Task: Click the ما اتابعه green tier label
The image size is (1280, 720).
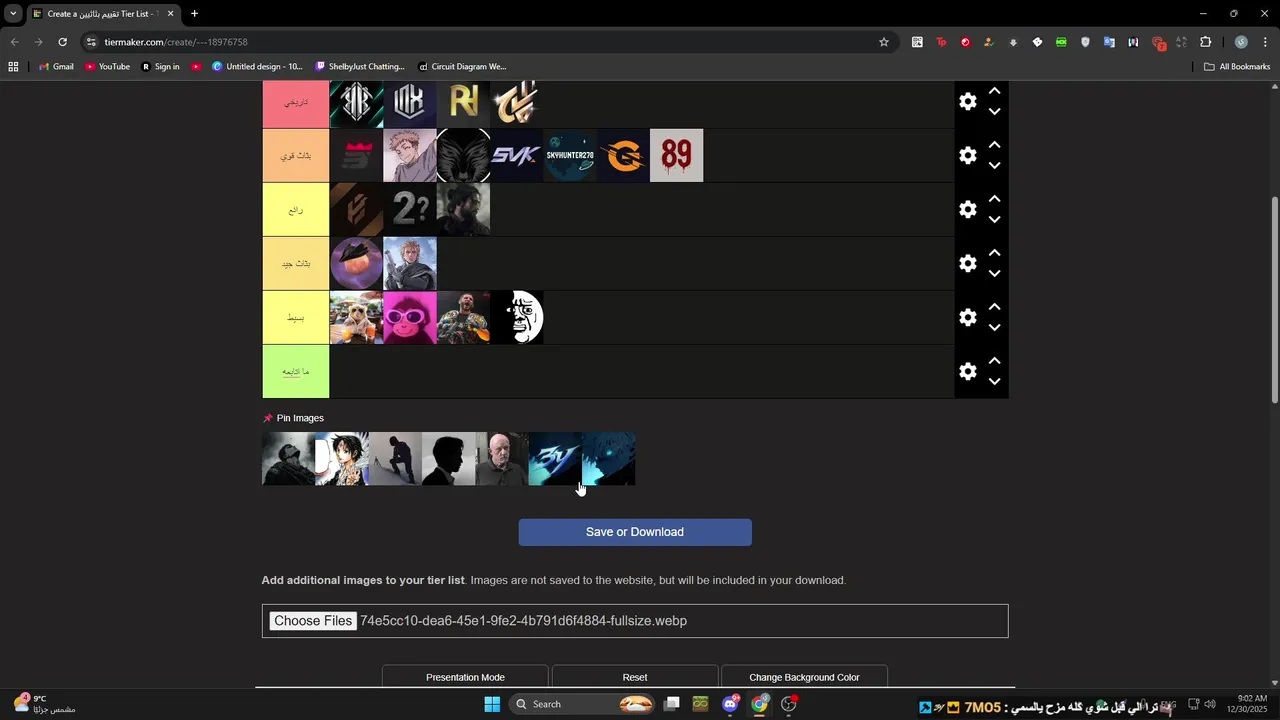Action: [295, 371]
